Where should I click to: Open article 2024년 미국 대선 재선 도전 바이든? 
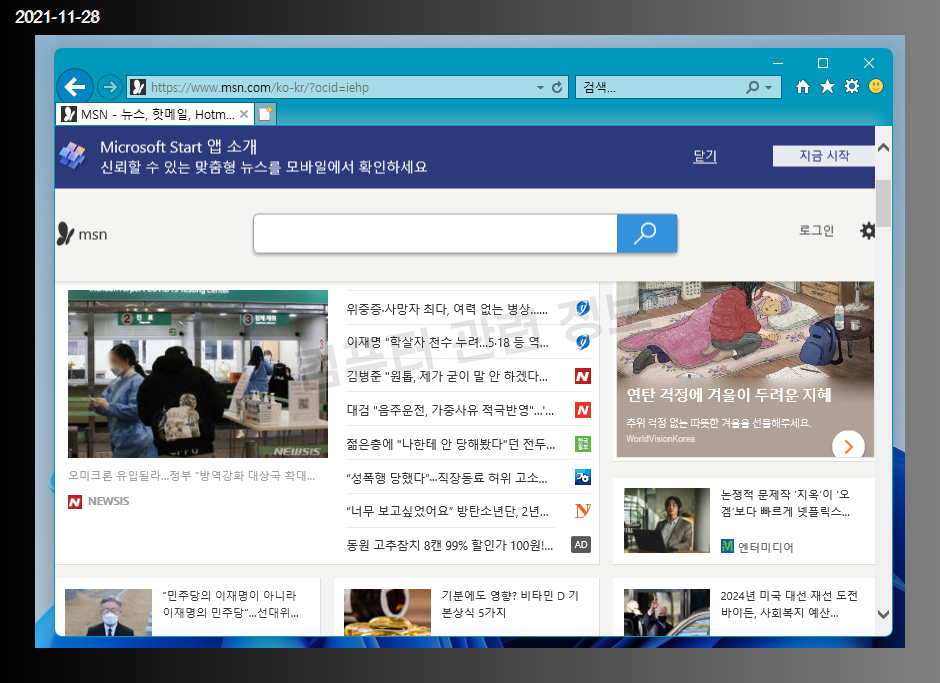[x=789, y=604]
